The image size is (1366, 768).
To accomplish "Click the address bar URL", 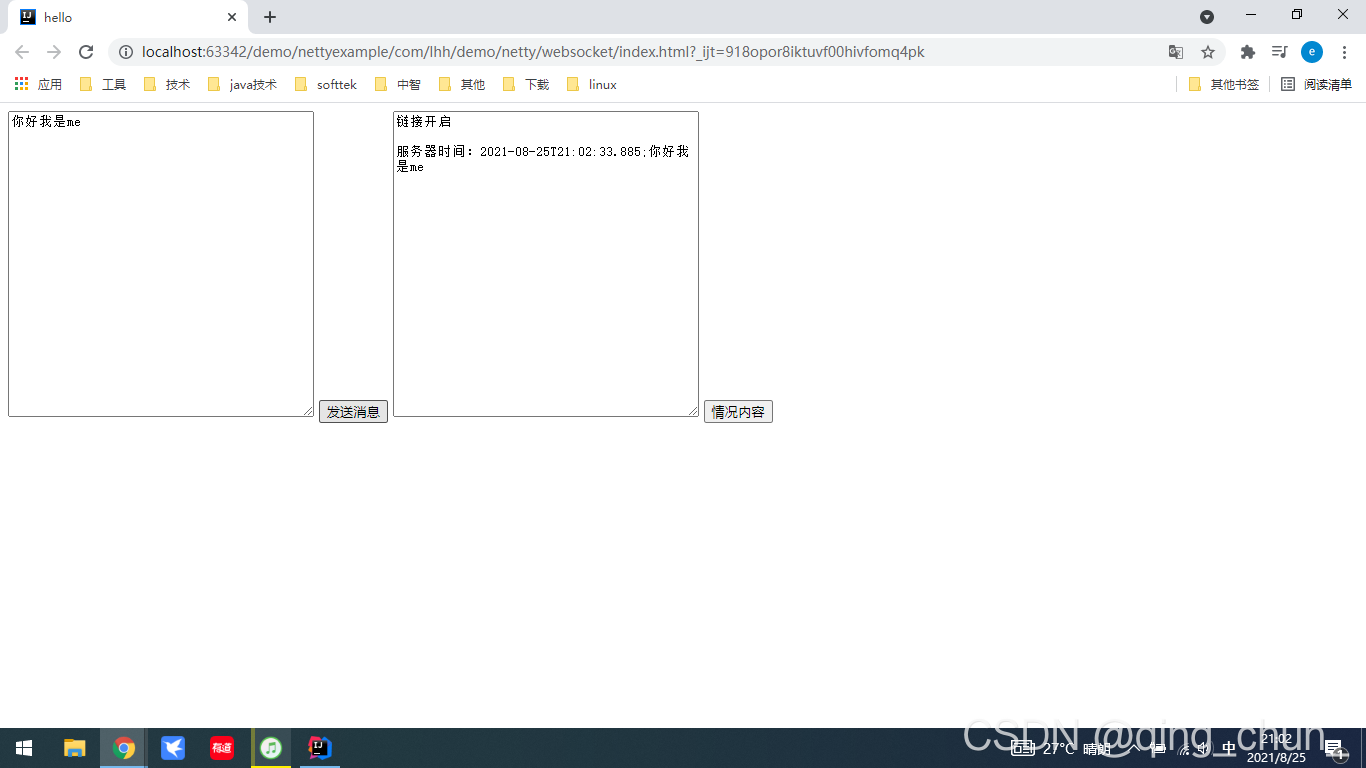I will click(x=533, y=52).
